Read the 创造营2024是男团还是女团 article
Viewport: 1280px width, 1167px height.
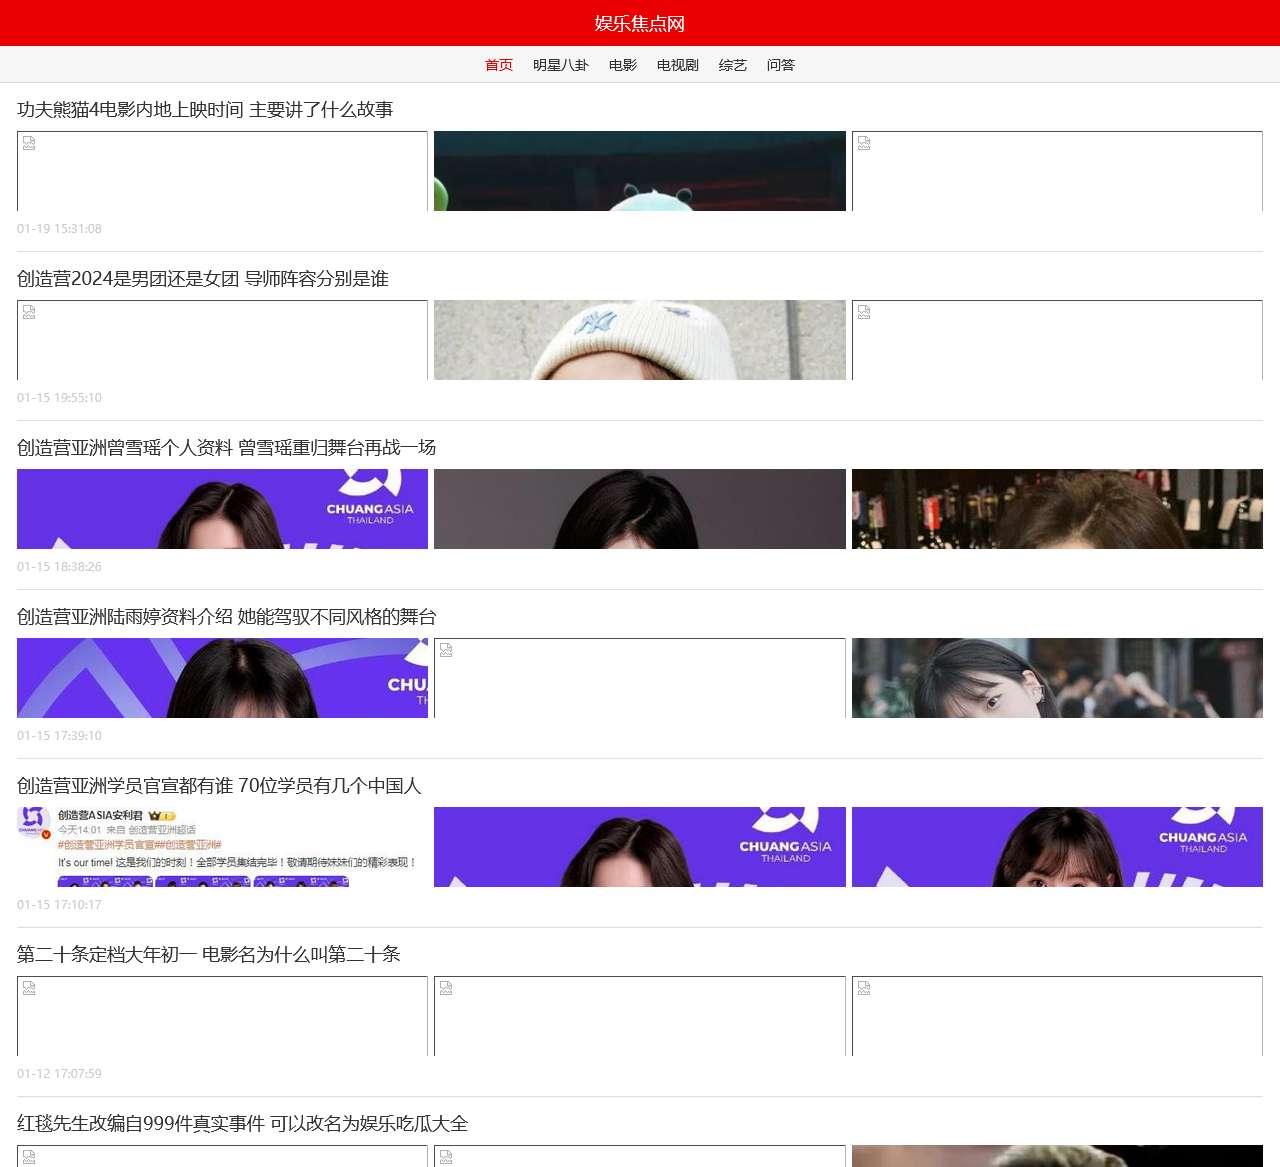202,279
